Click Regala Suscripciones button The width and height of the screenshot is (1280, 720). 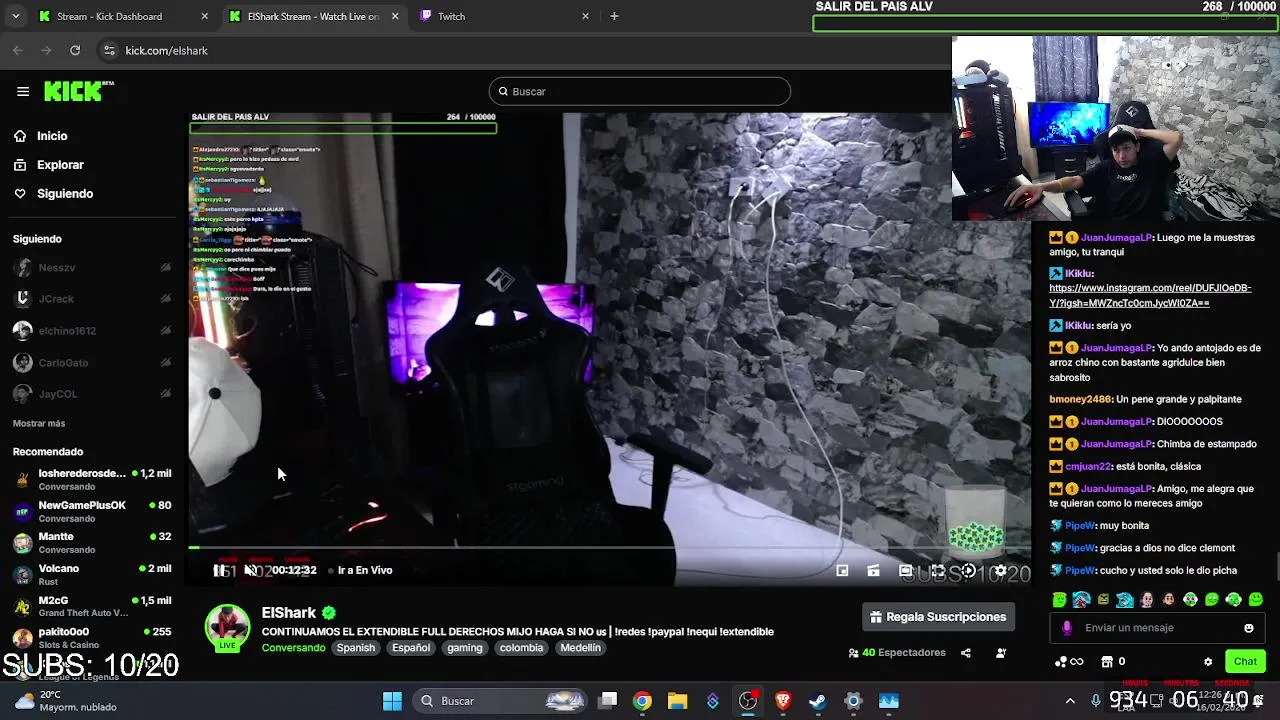click(938, 617)
